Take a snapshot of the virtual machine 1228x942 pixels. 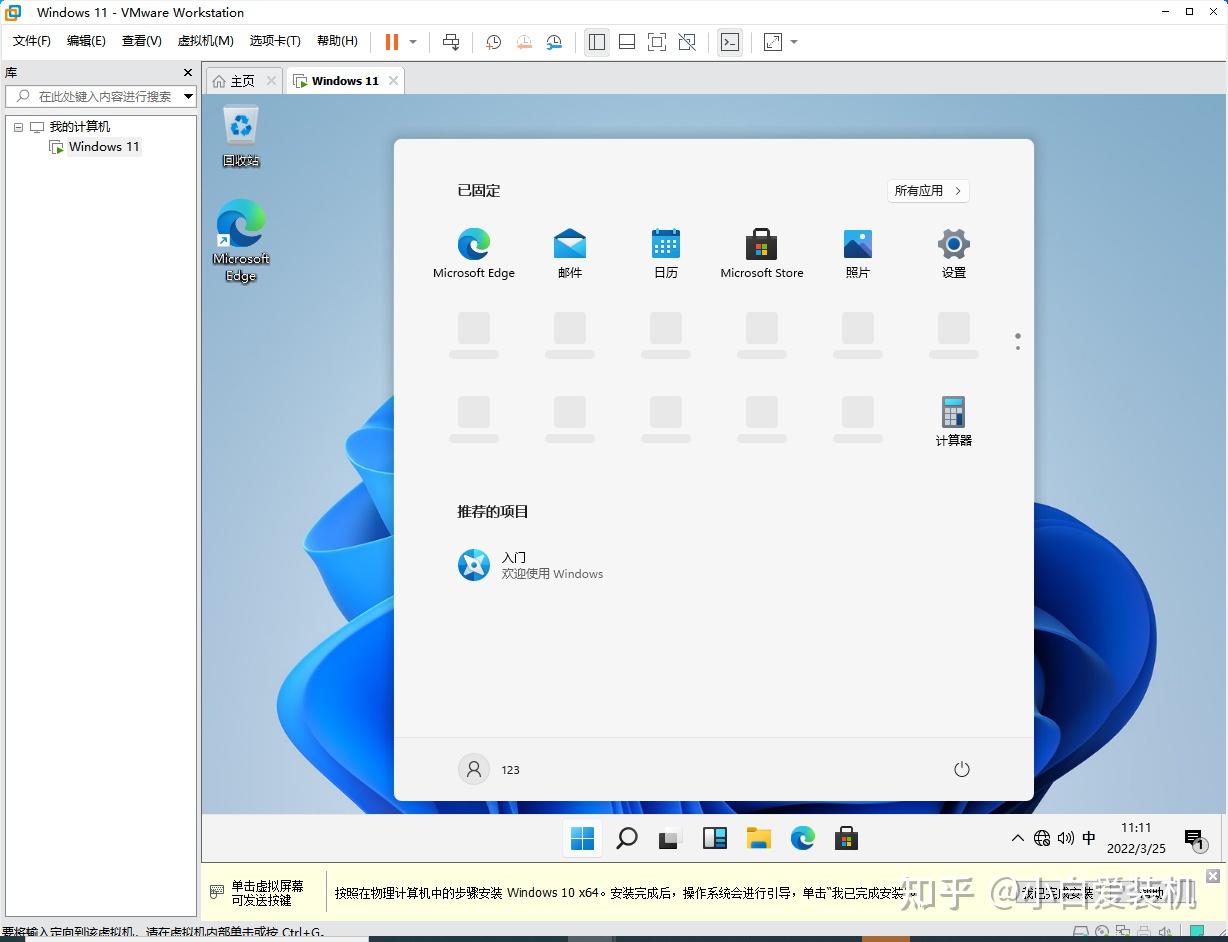point(492,42)
